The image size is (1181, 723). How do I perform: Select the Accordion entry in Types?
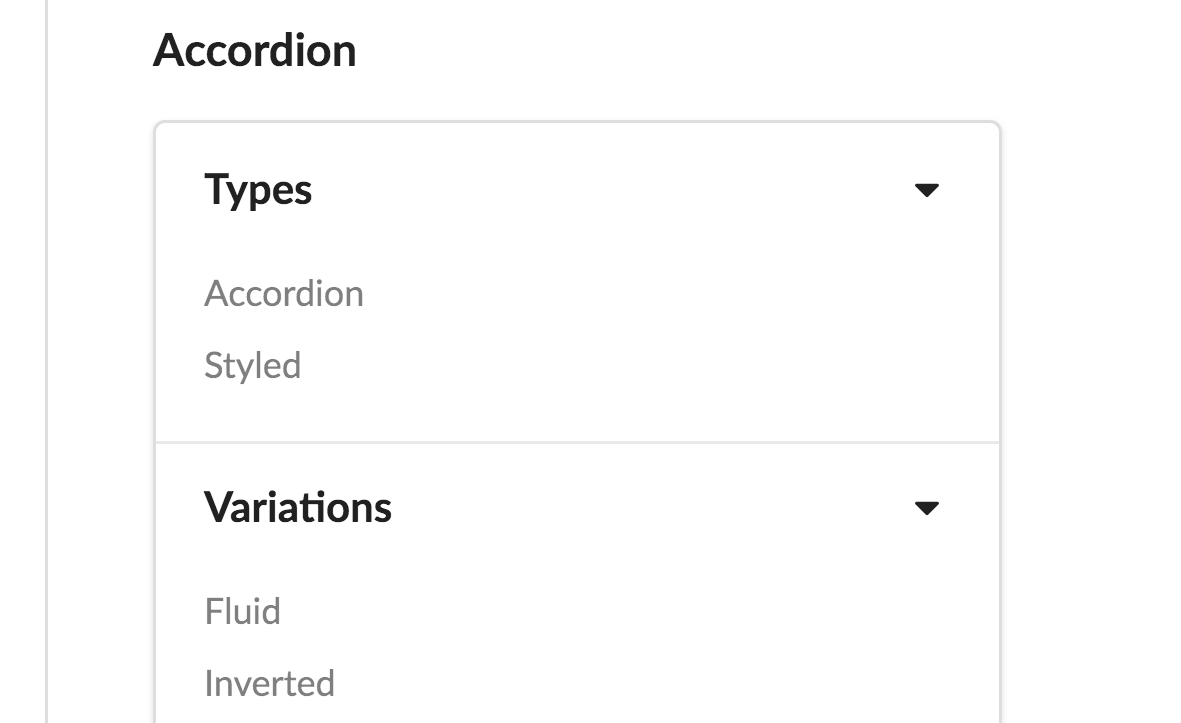tap(284, 293)
